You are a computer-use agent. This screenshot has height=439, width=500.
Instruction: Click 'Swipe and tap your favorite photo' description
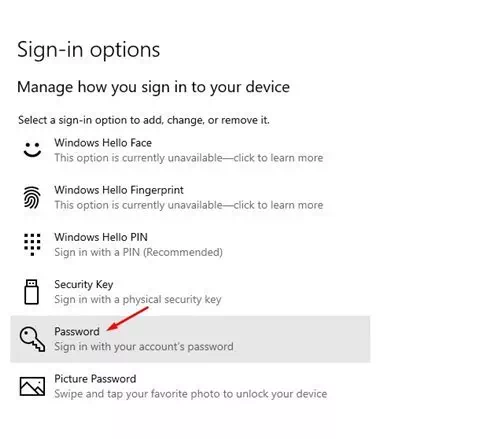191,394
